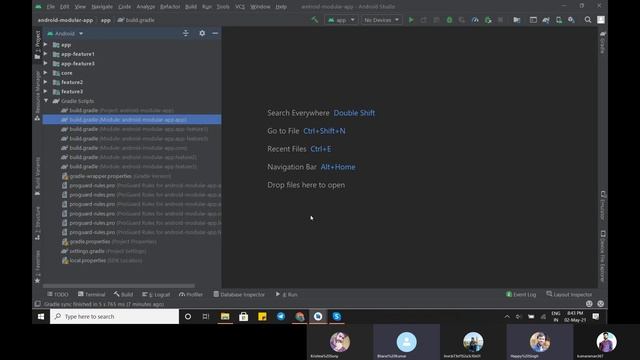Open Telegram from the taskbar
Screen dimensions: 640x360
281,316
